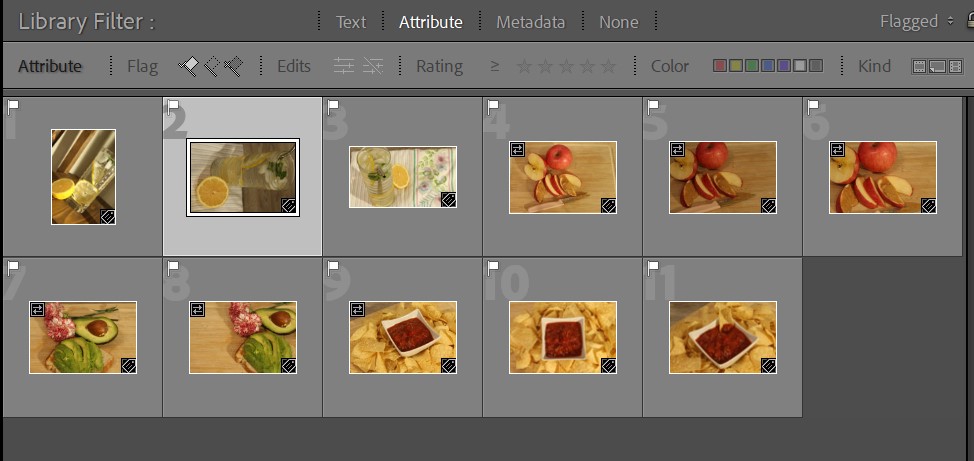The height and width of the screenshot is (461, 974).
Task: Switch to the Text filter tab
Action: point(351,21)
